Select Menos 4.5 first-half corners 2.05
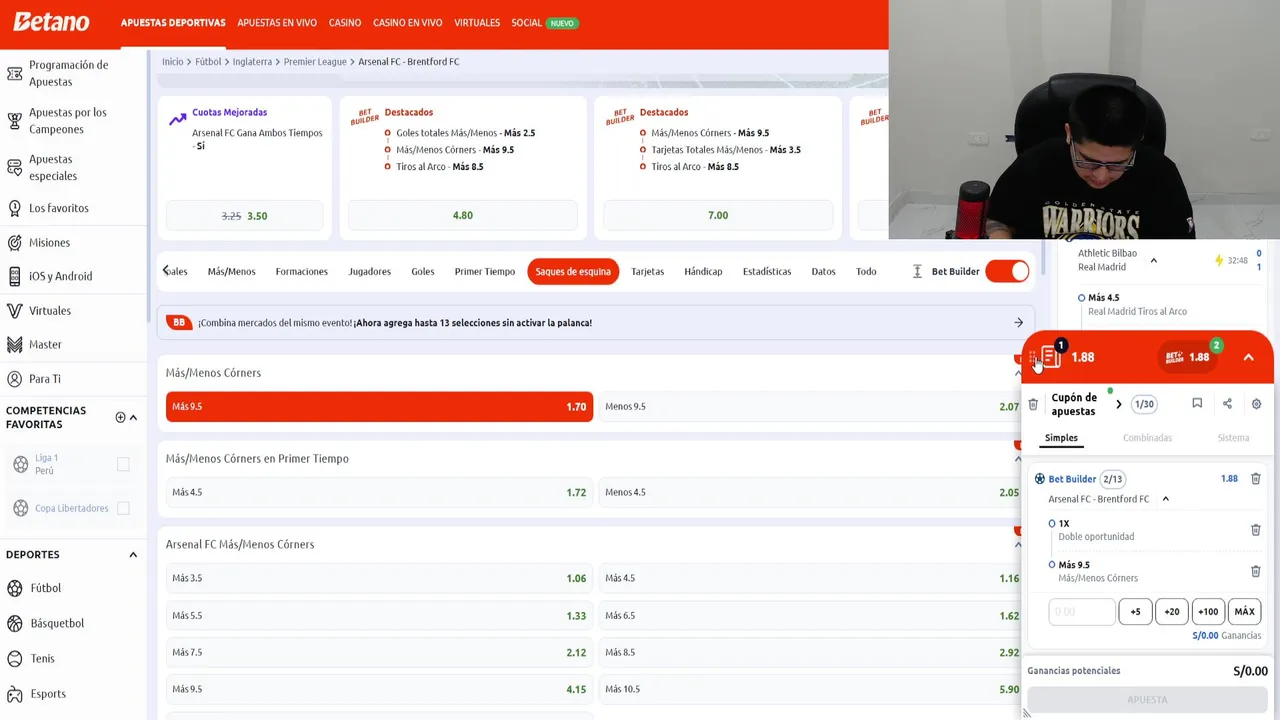1280x720 pixels. pyautogui.click(x=811, y=492)
